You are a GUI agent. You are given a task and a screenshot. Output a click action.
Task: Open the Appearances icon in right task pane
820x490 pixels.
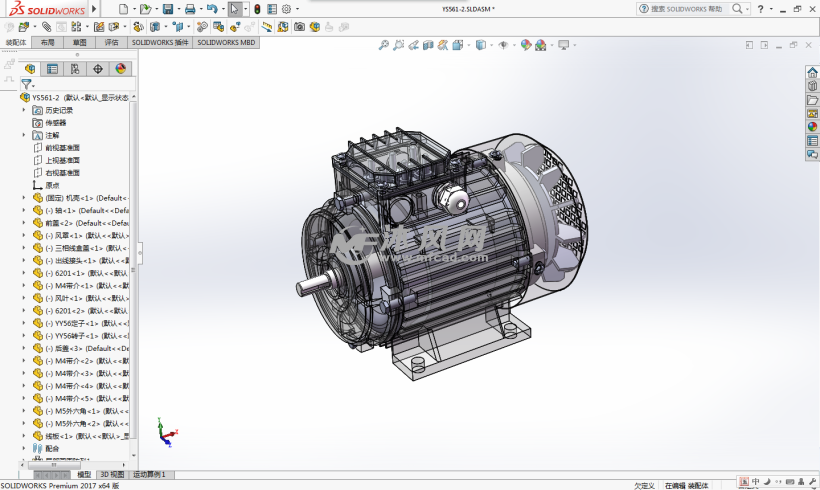(812, 126)
